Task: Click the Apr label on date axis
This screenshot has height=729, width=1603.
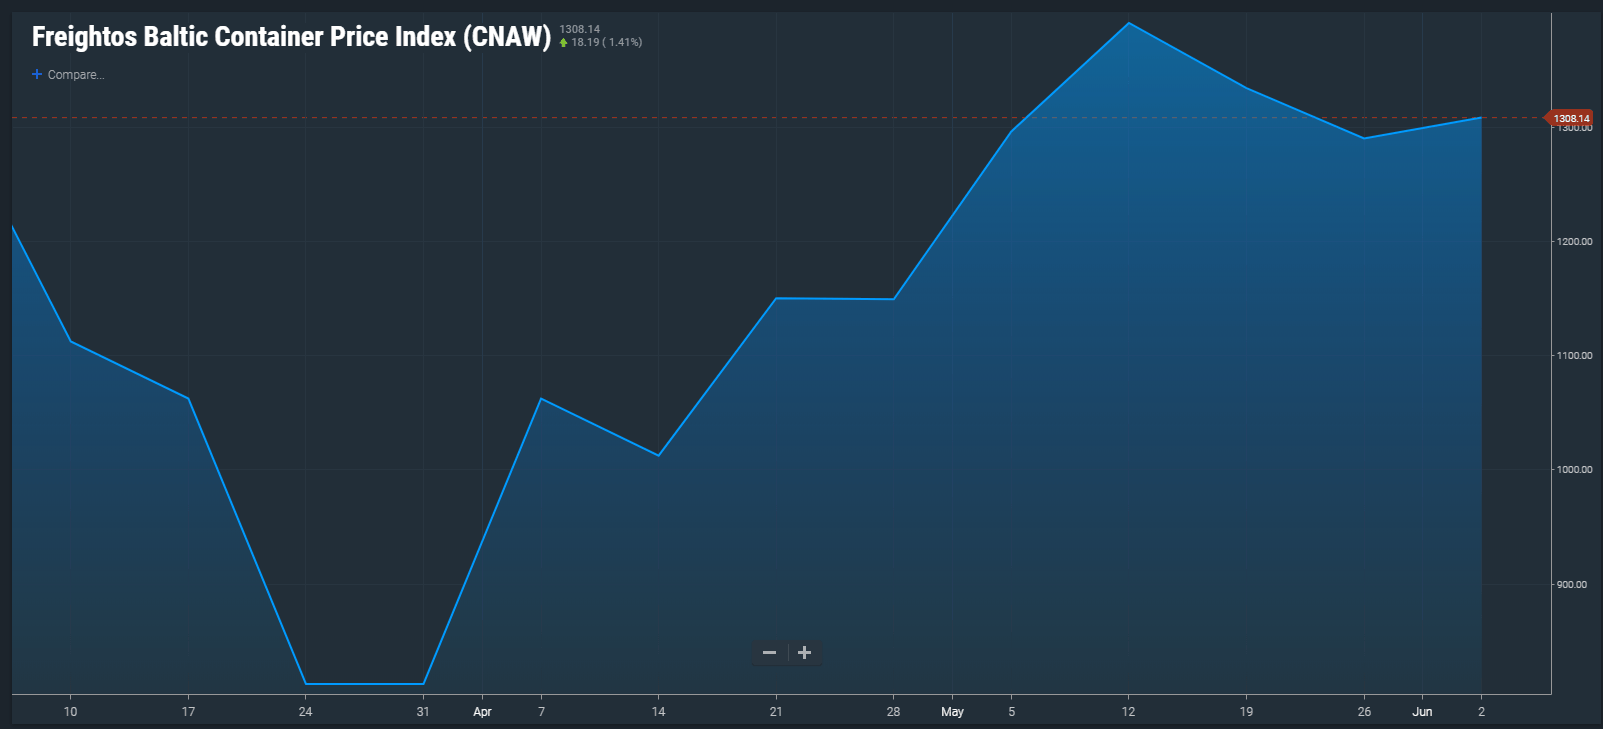Action: point(482,712)
